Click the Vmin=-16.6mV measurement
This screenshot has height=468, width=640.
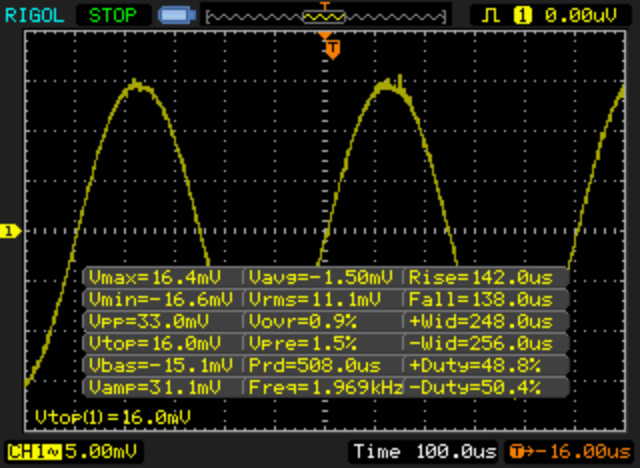(x=161, y=299)
